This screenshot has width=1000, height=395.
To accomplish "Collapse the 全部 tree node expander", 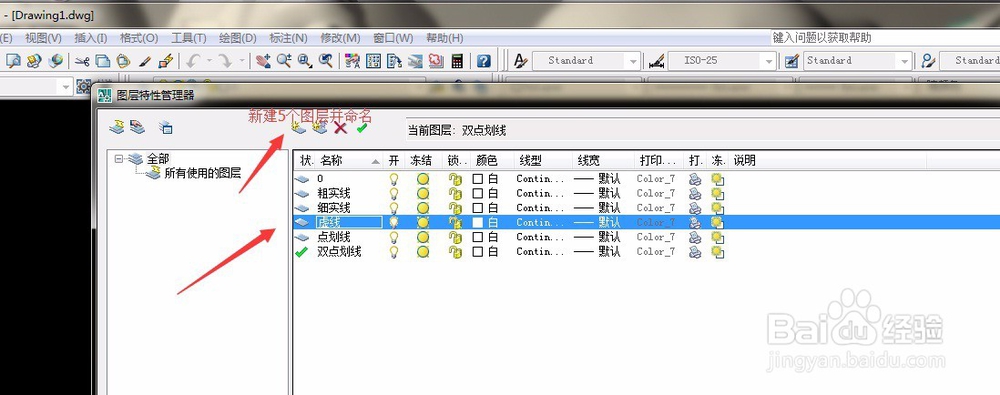I will (119, 159).
